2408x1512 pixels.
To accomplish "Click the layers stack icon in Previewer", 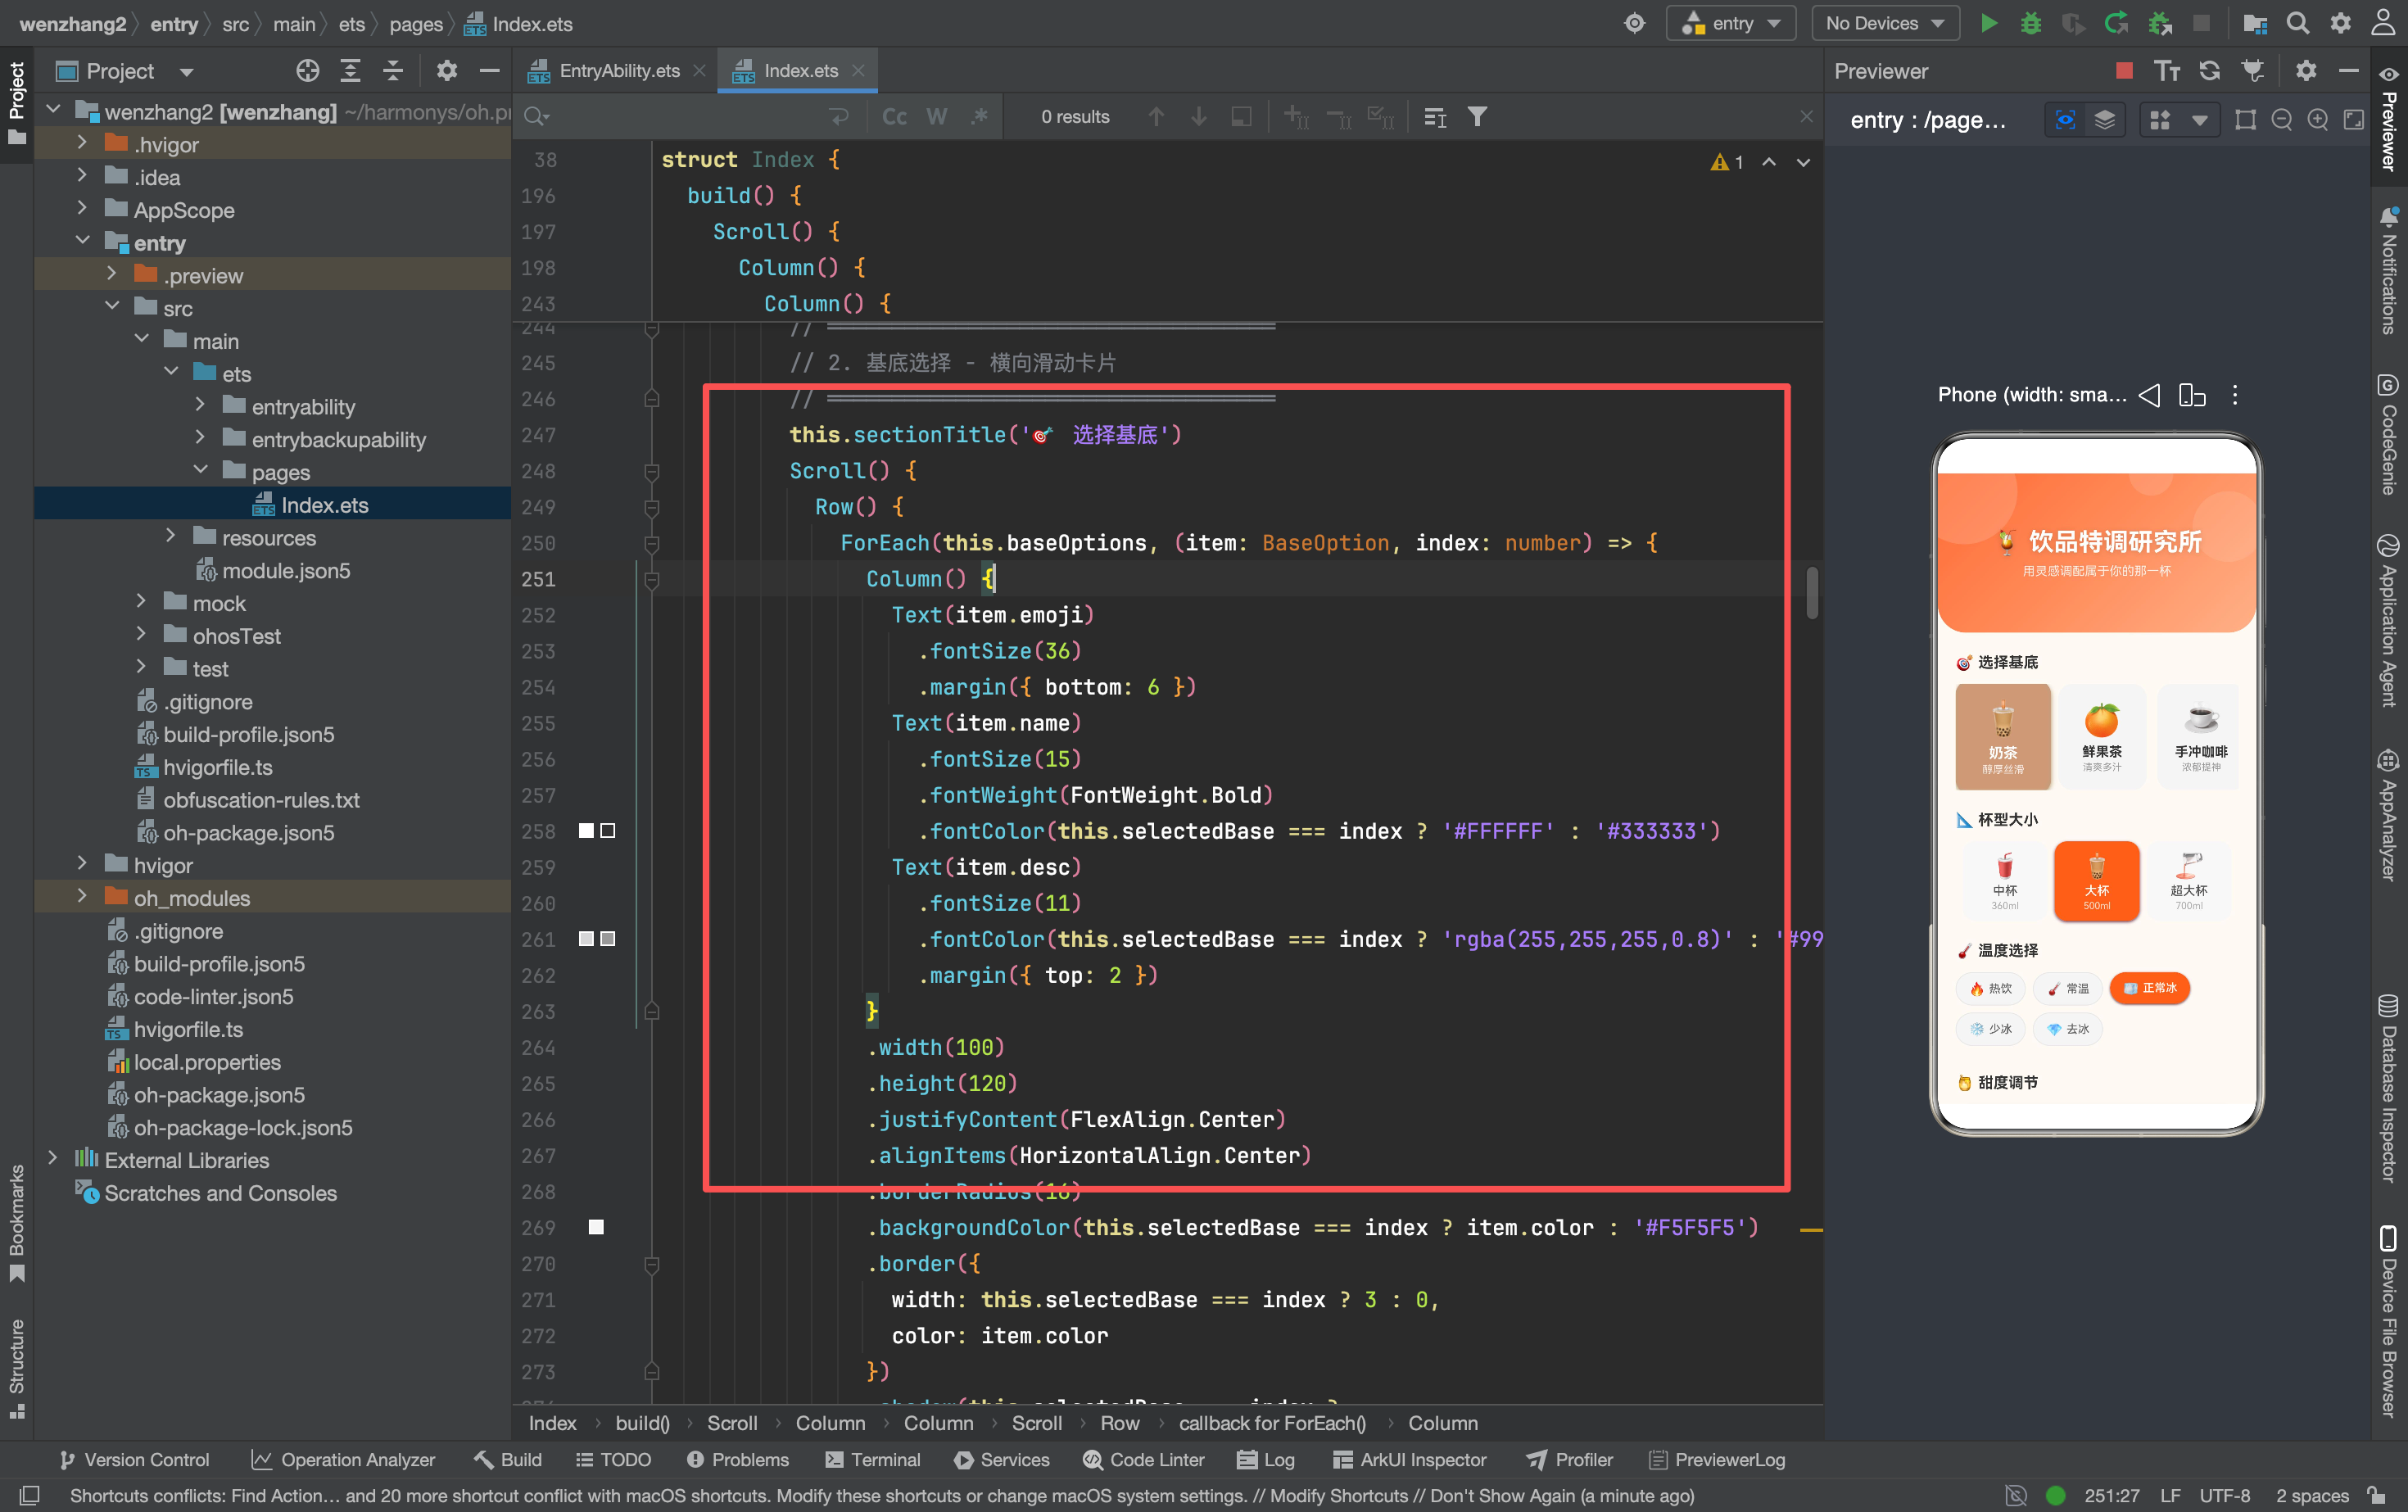I will click(x=2104, y=120).
